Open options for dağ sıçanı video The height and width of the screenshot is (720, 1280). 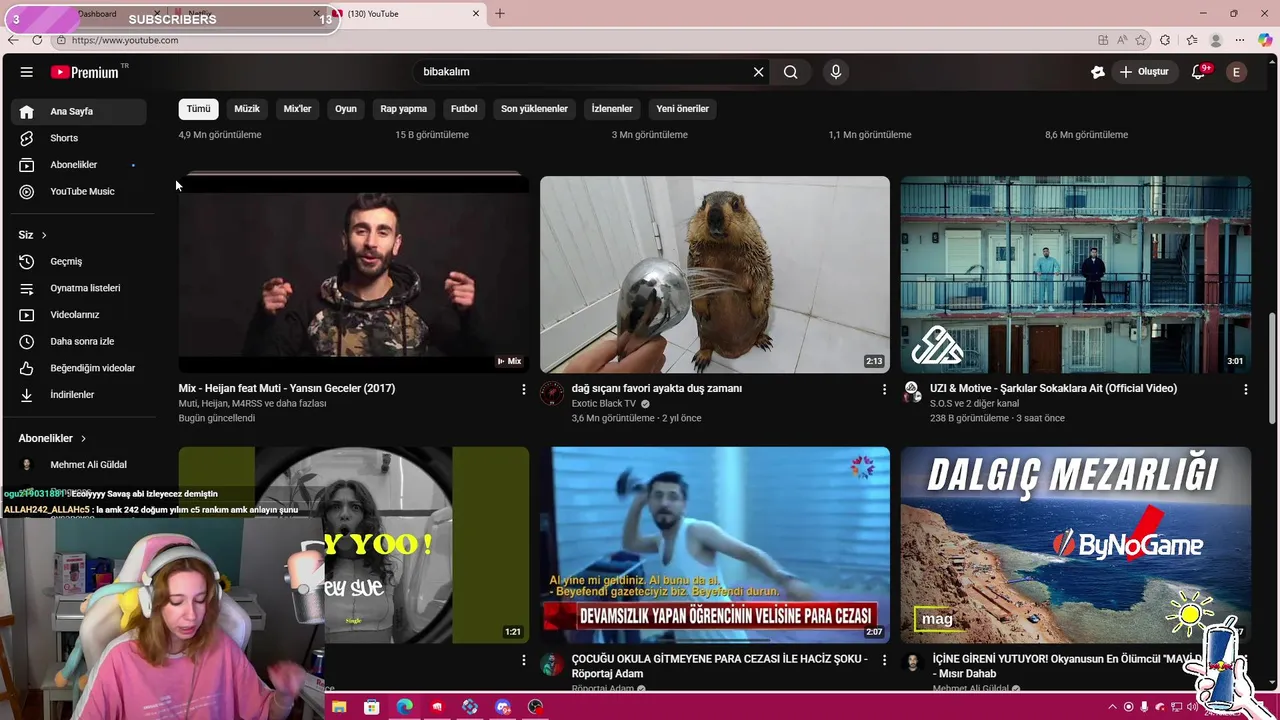click(884, 389)
